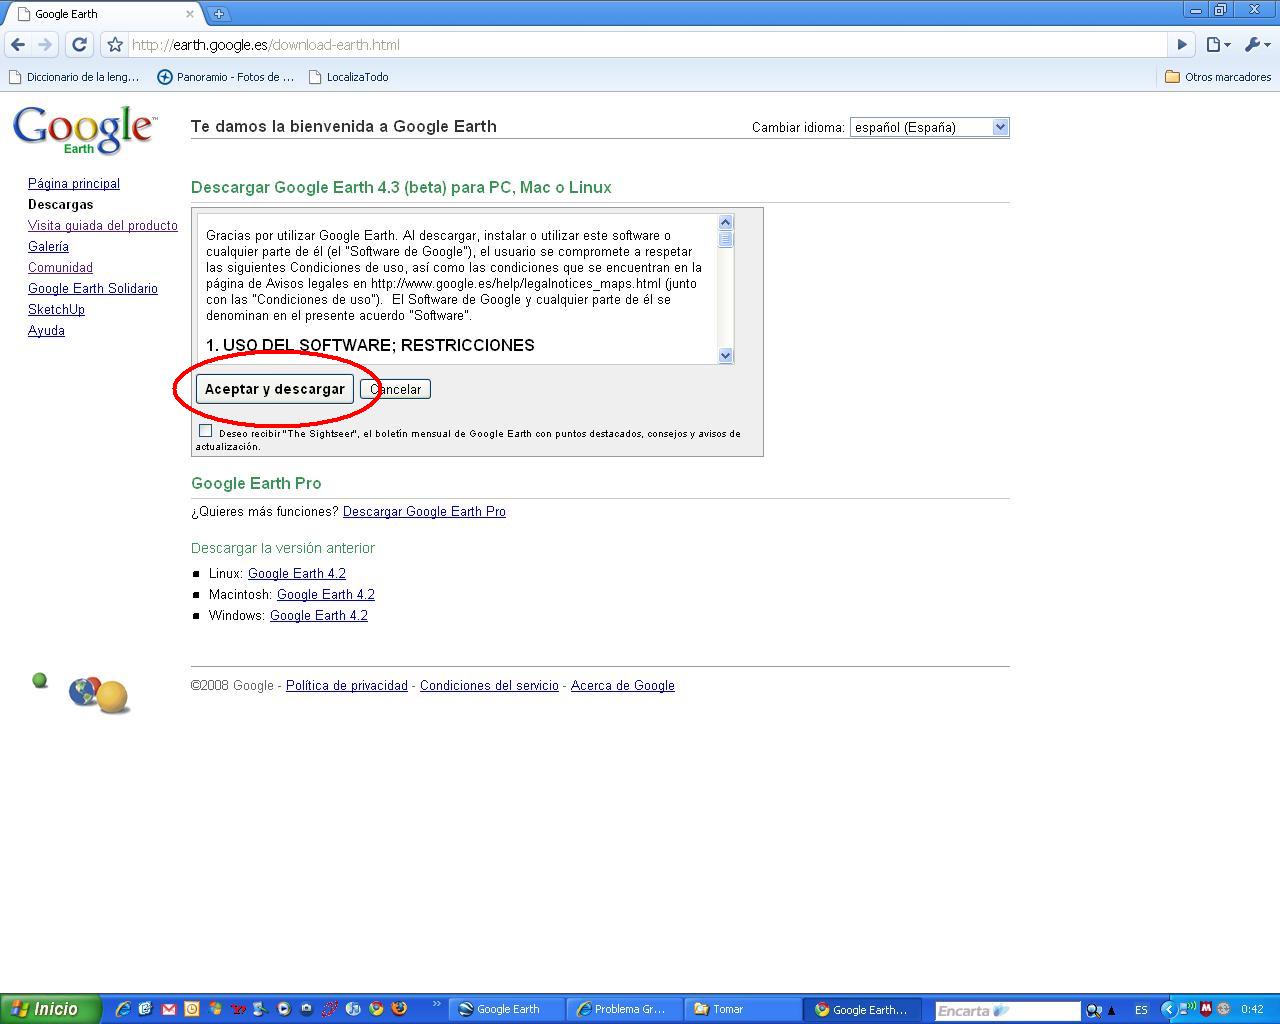Image resolution: width=1280 pixels, height=1024 pixels.
Task: Bookmark page with the star icon
Action: [115, 45]
